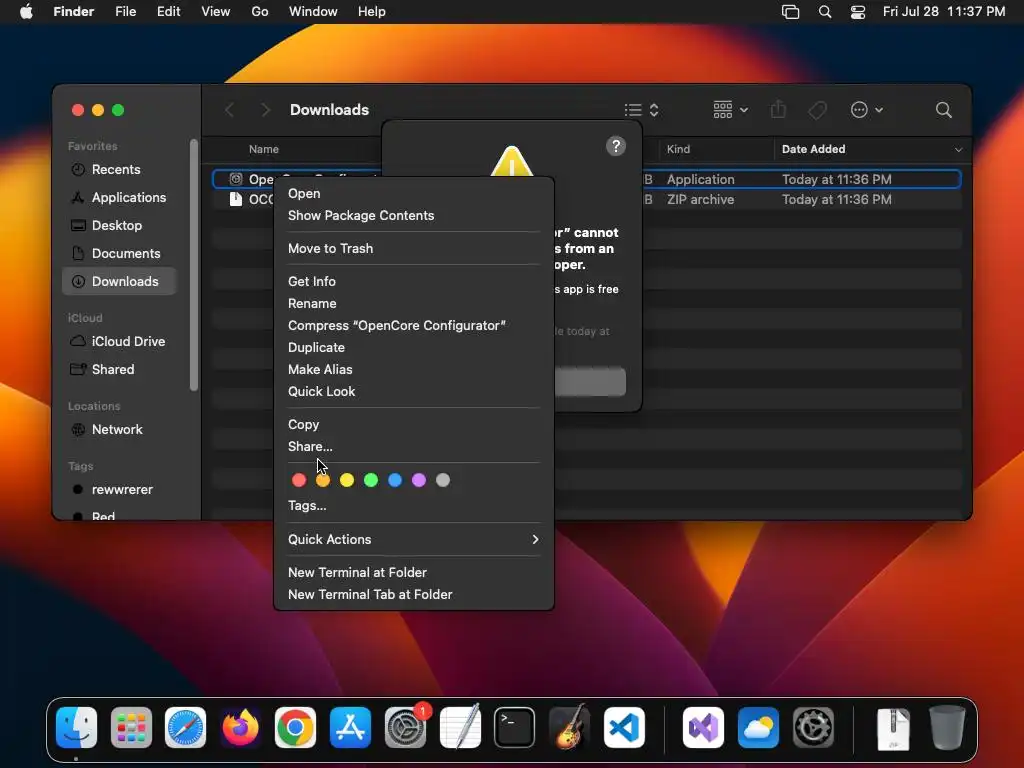Screen dimensions: 1024x768
Task: Toggle Date Added sort order chevron
Action: (958, 150)
